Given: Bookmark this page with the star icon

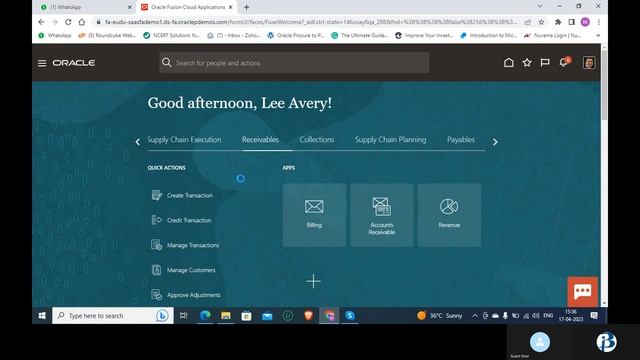Looking at the screenshot, I should coord(541,22).
